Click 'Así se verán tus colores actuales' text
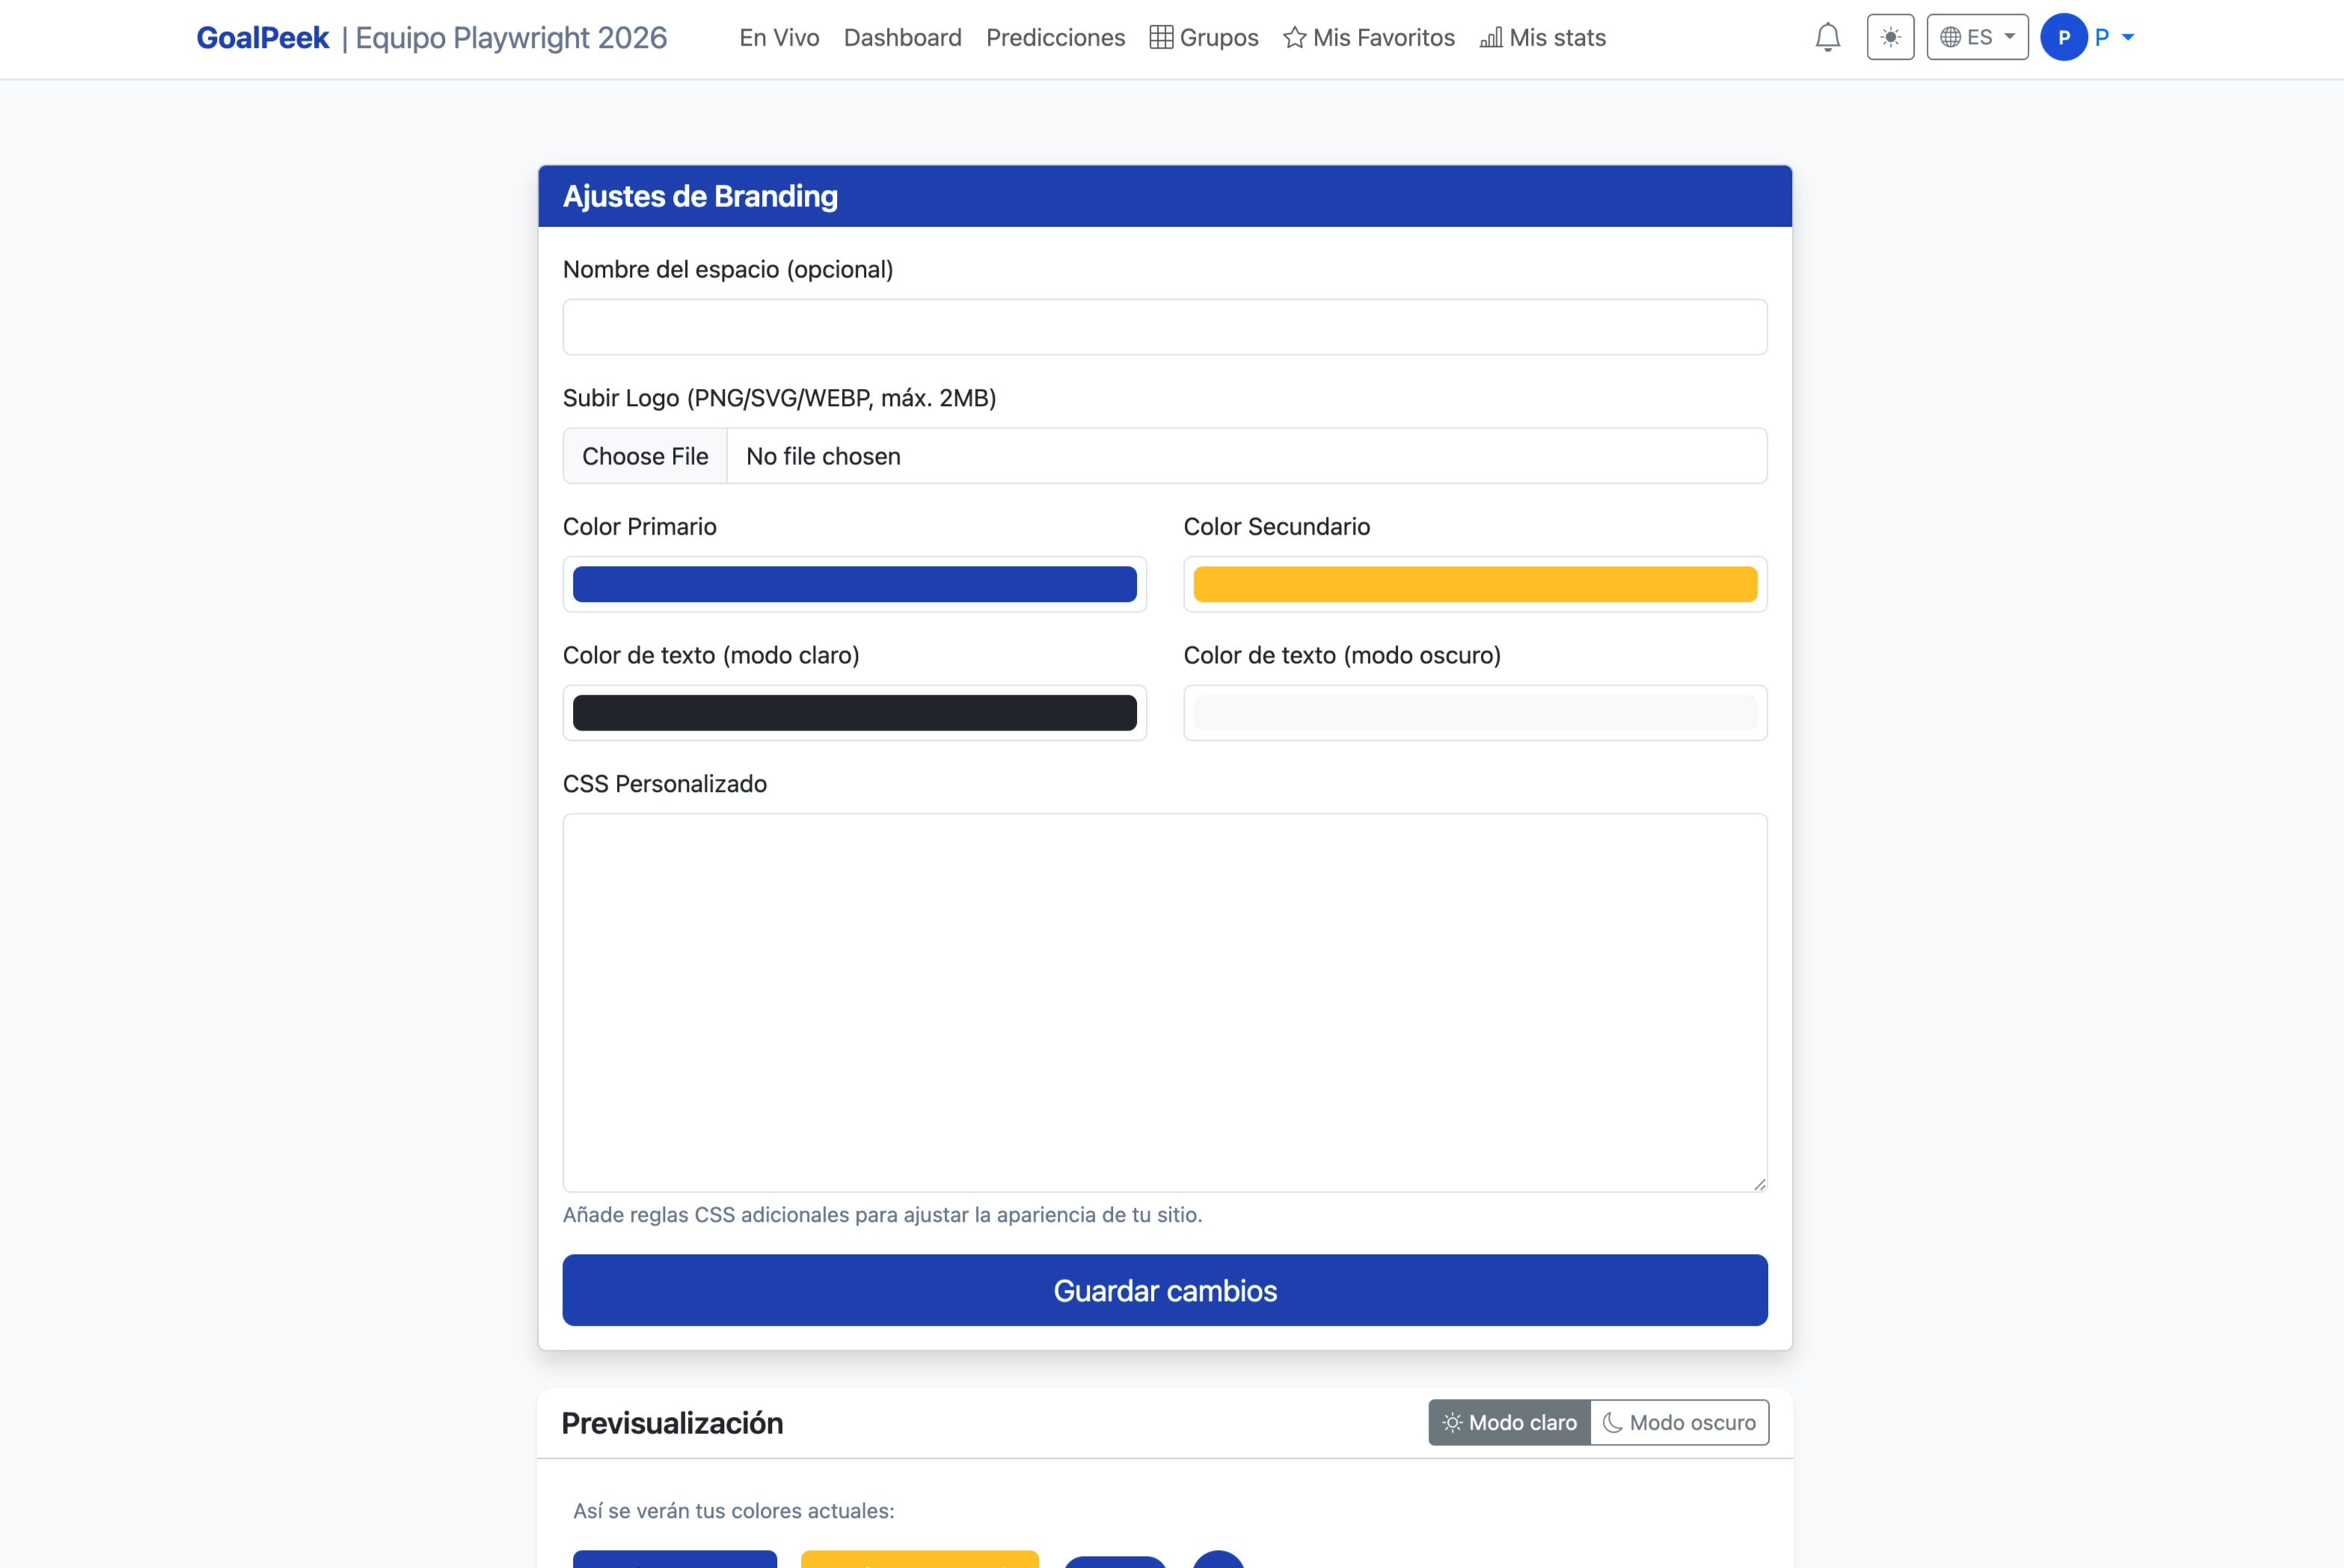The height and width of the screenshot is (1568, 2344). [733, 1510]
